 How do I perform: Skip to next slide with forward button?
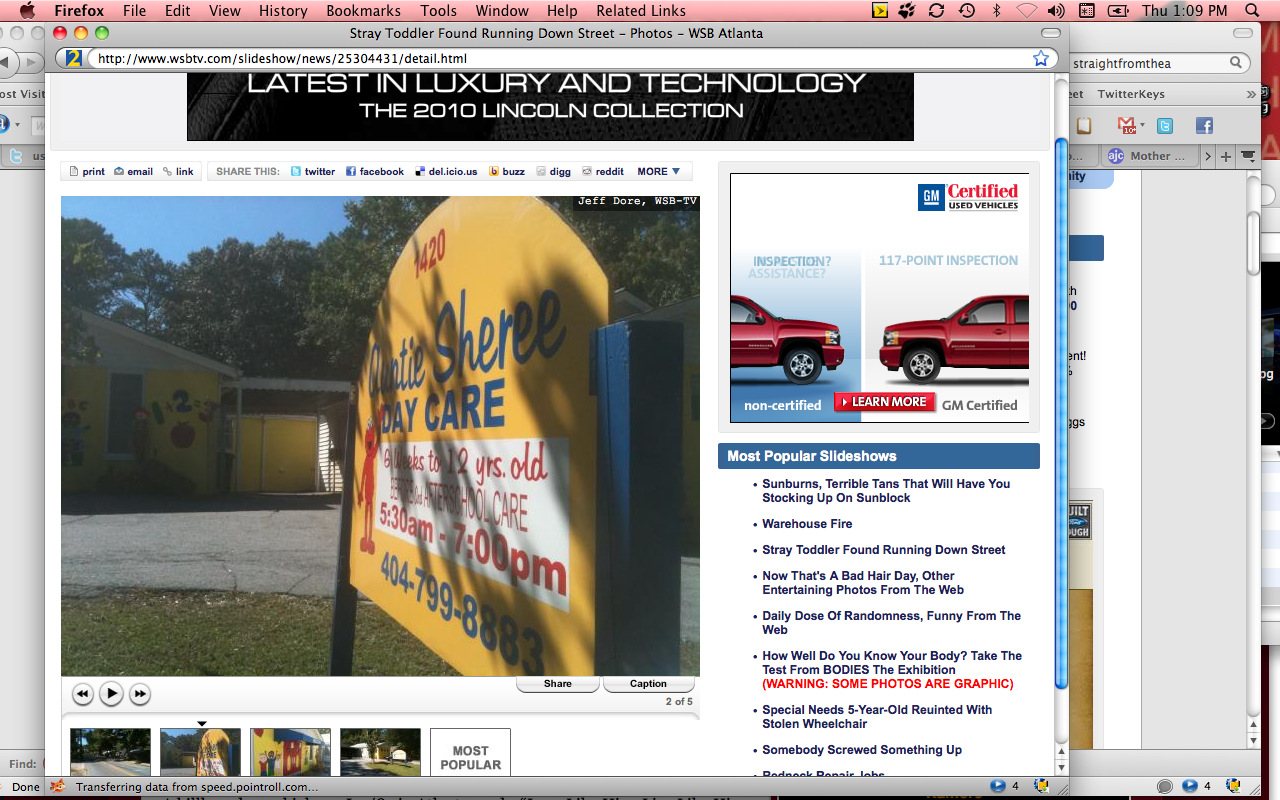pyautogui.click(x=140, y=694)
